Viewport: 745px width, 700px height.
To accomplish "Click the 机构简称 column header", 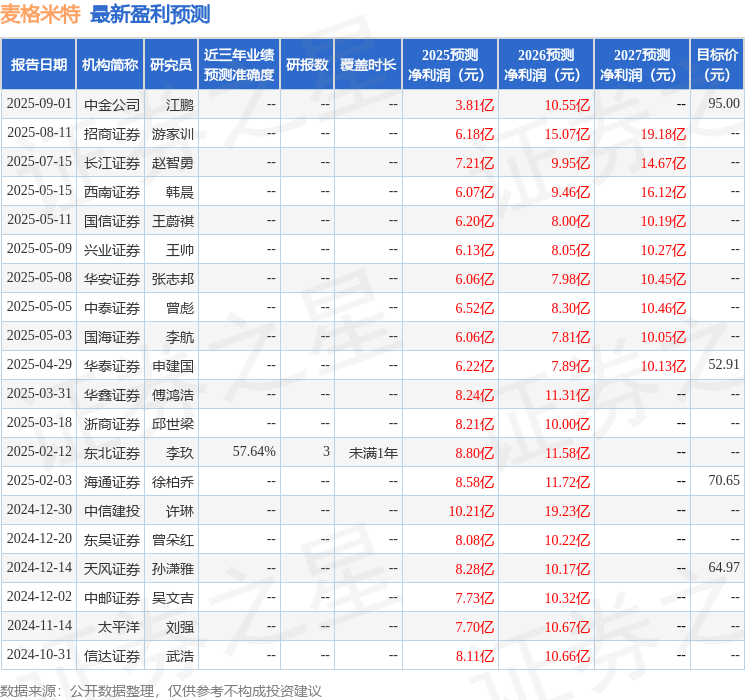I will tap(110, 65).
